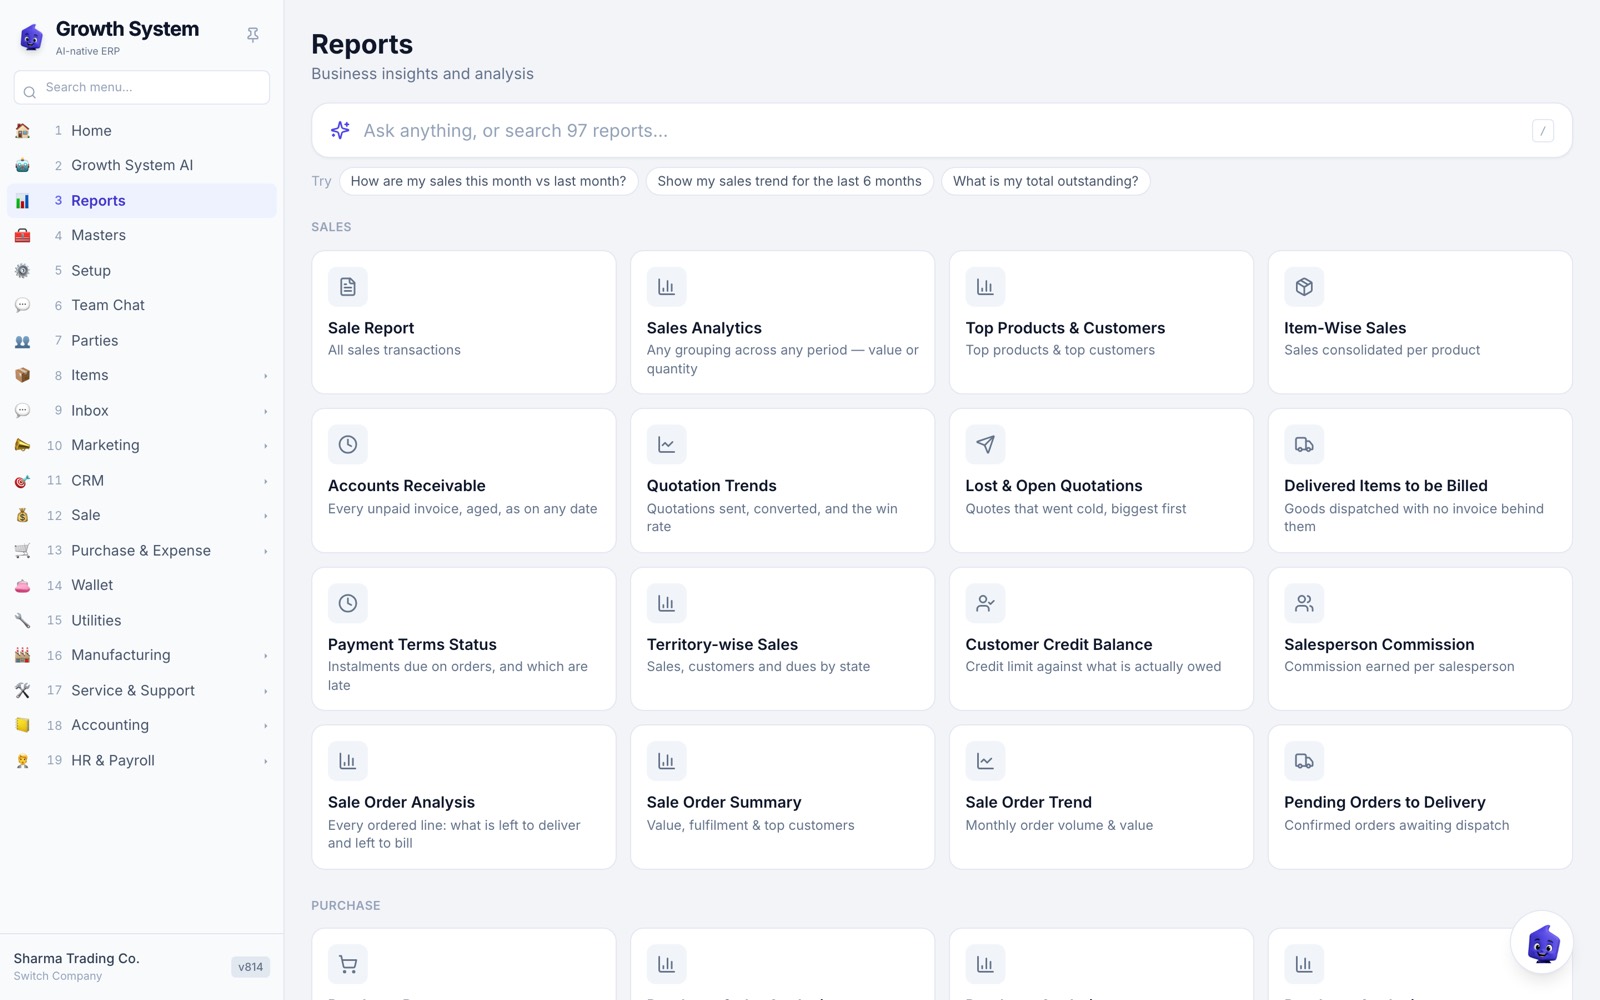Expand the Purchase & Expense submenu arrow
The height and width of the screenshot is (1000, 1600).
tap(265, 551)
